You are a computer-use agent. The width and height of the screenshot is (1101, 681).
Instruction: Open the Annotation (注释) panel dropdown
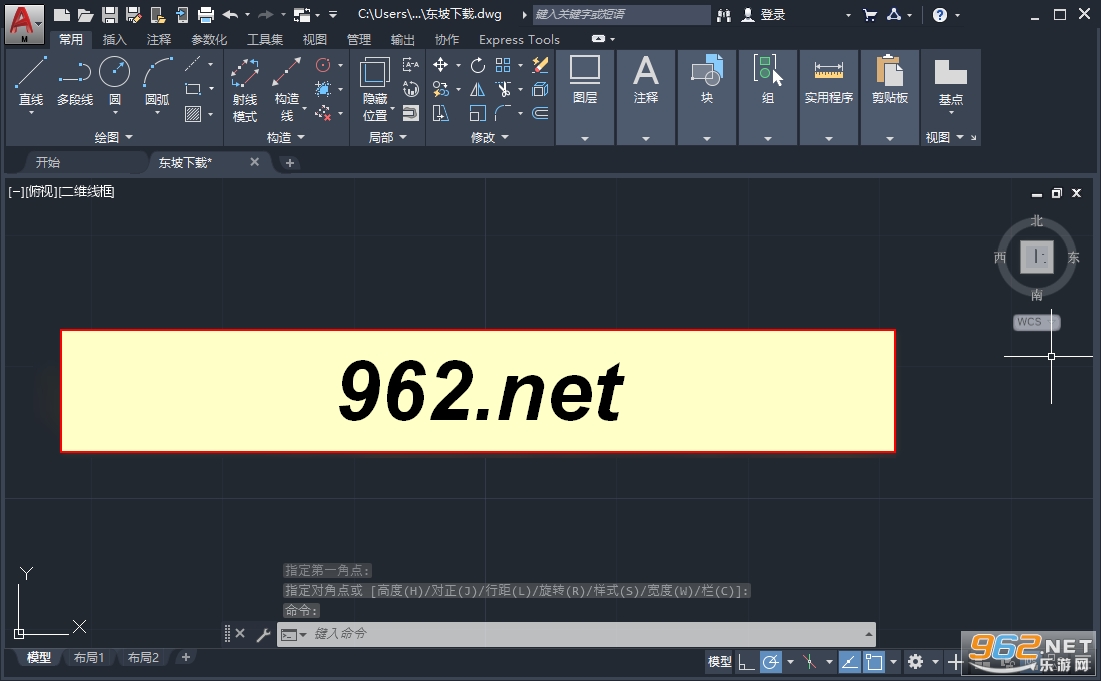coord(646,138)
